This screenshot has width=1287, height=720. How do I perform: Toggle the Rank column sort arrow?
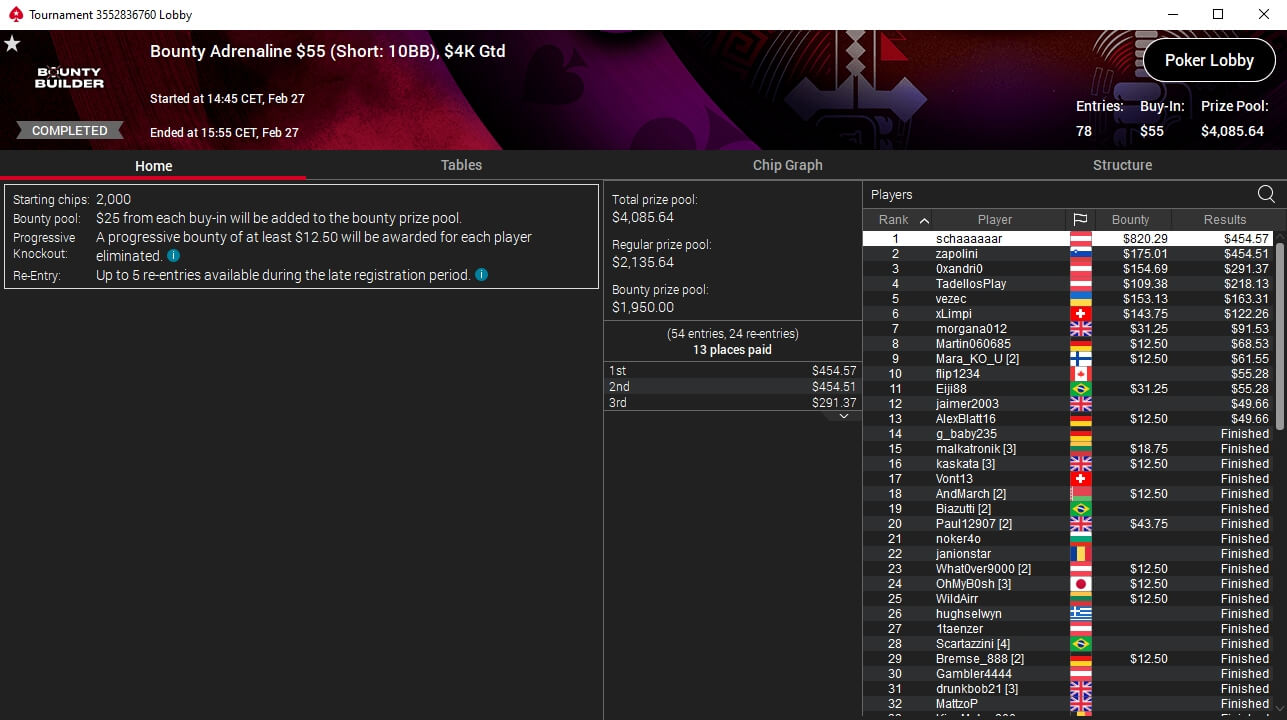[x=924, y=220]
